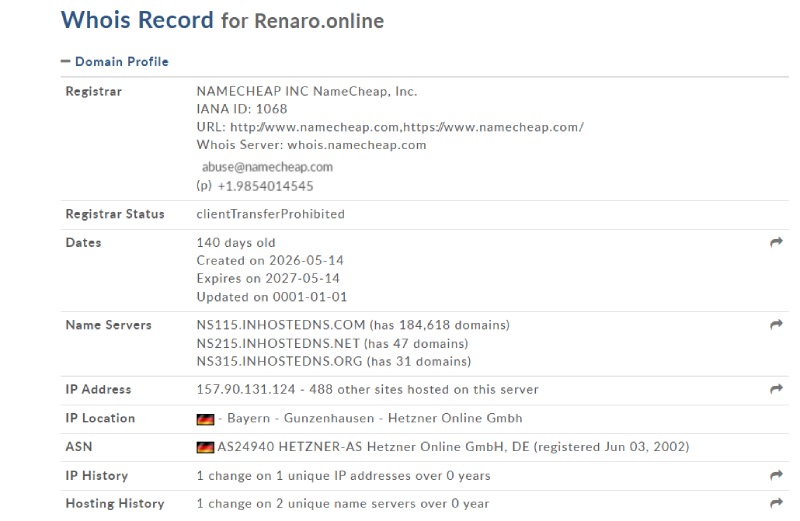Click the German flag in the ASN row
Image resolution: width=800 pixels, height=521 pixels.
[205, 447]
